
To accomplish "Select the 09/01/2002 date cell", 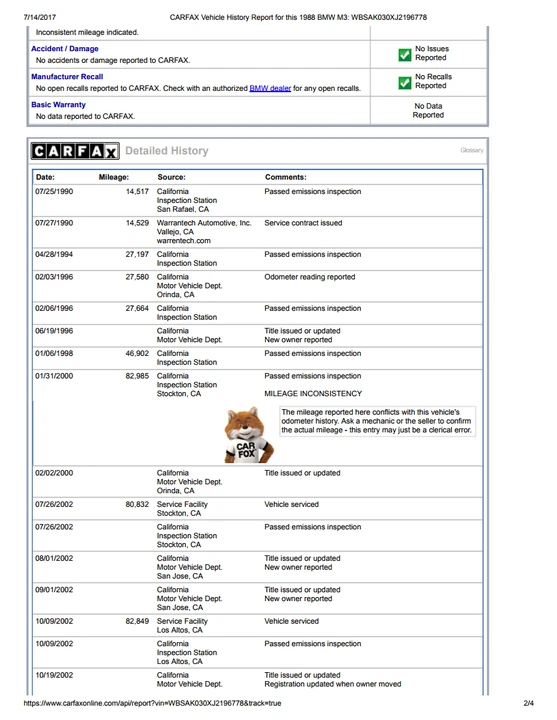I will click(x=54, y=590).
